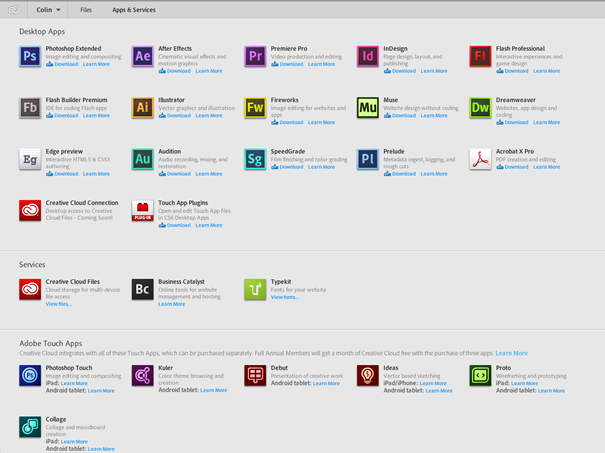Image resolution: width=605 pixels, height=453 pixels.
Task: Click the Creative Cloud logo in header
Action: pos(14,10)
